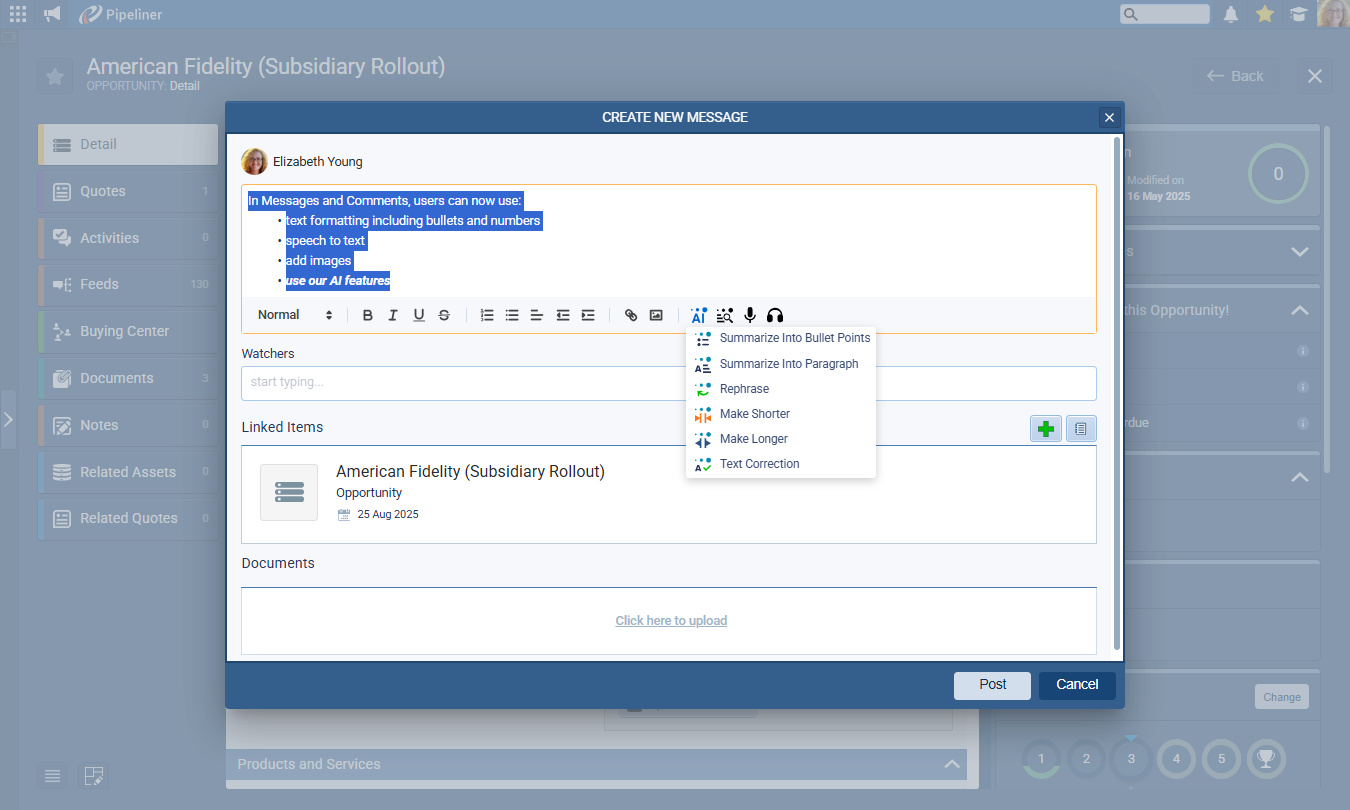Viewport: 1350px width, 810px height.
Task: Mark the opportunity as favorite with star
Action: coord(55,76)
